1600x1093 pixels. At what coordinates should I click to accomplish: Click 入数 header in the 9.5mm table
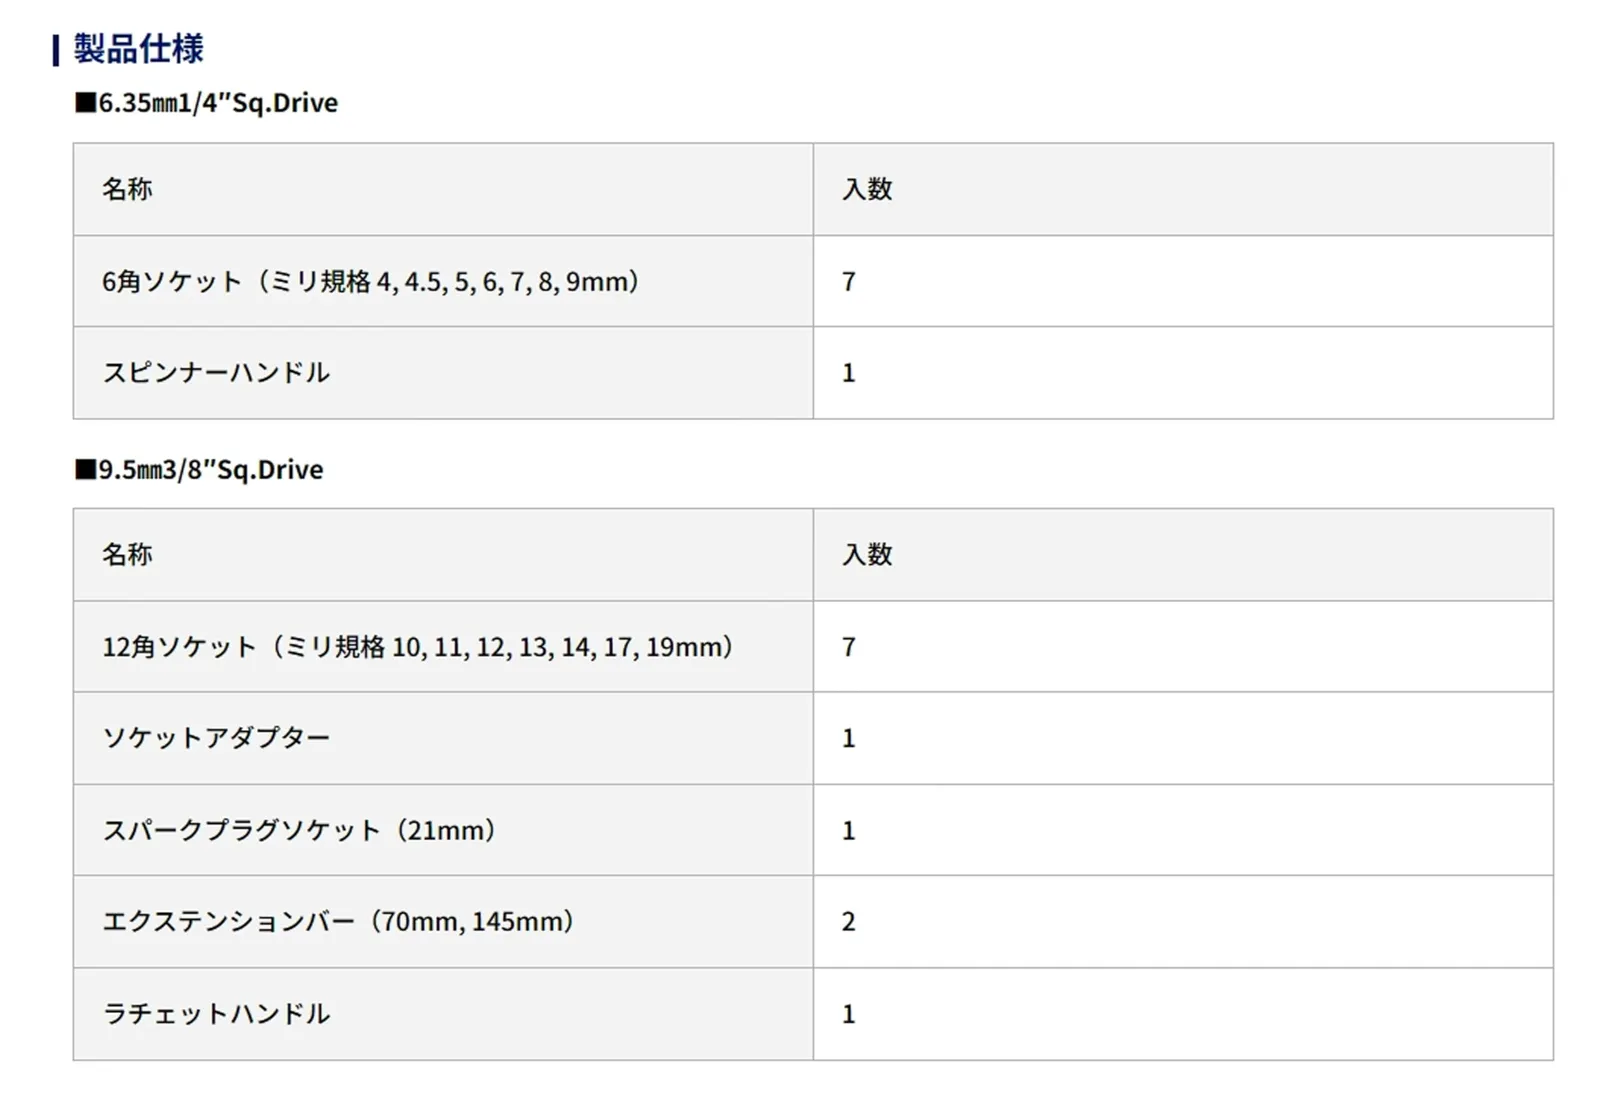click(x=867, y=555)
